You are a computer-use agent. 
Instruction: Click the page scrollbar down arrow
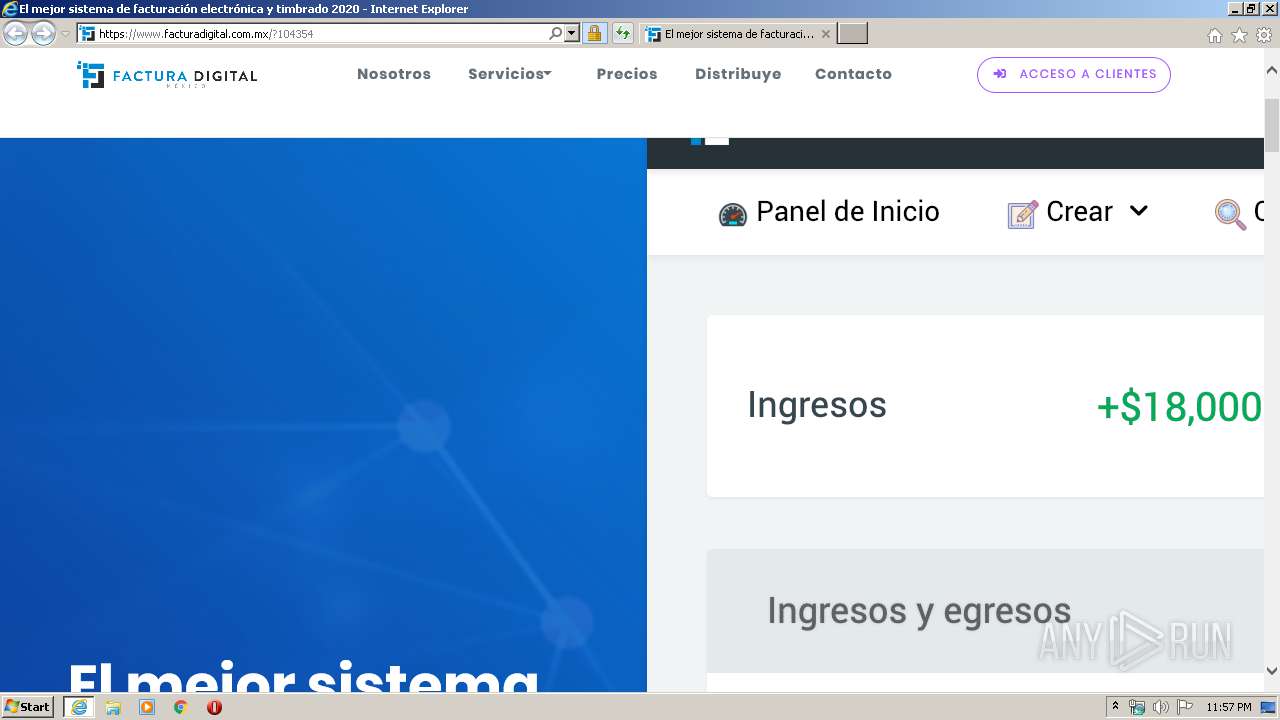click(x=1272, y=671)
